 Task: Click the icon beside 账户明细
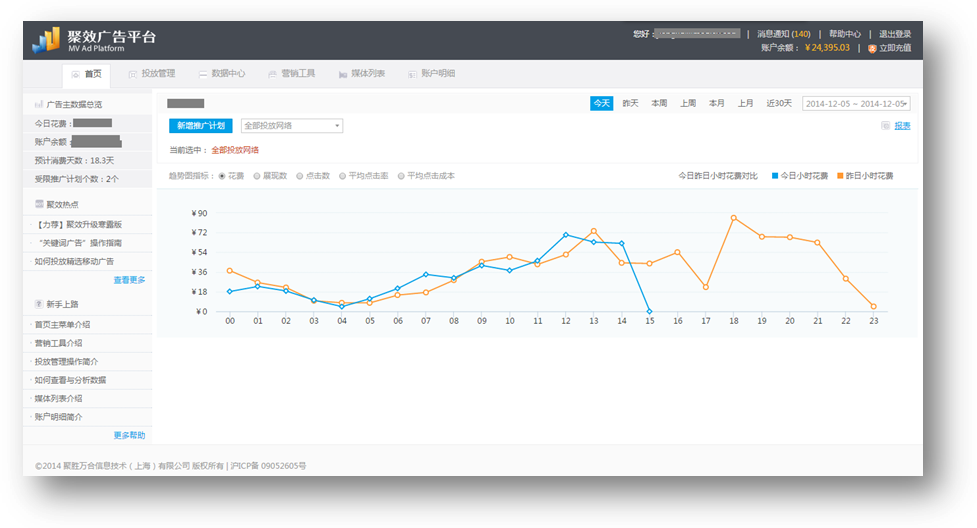[x=412, y=74]
